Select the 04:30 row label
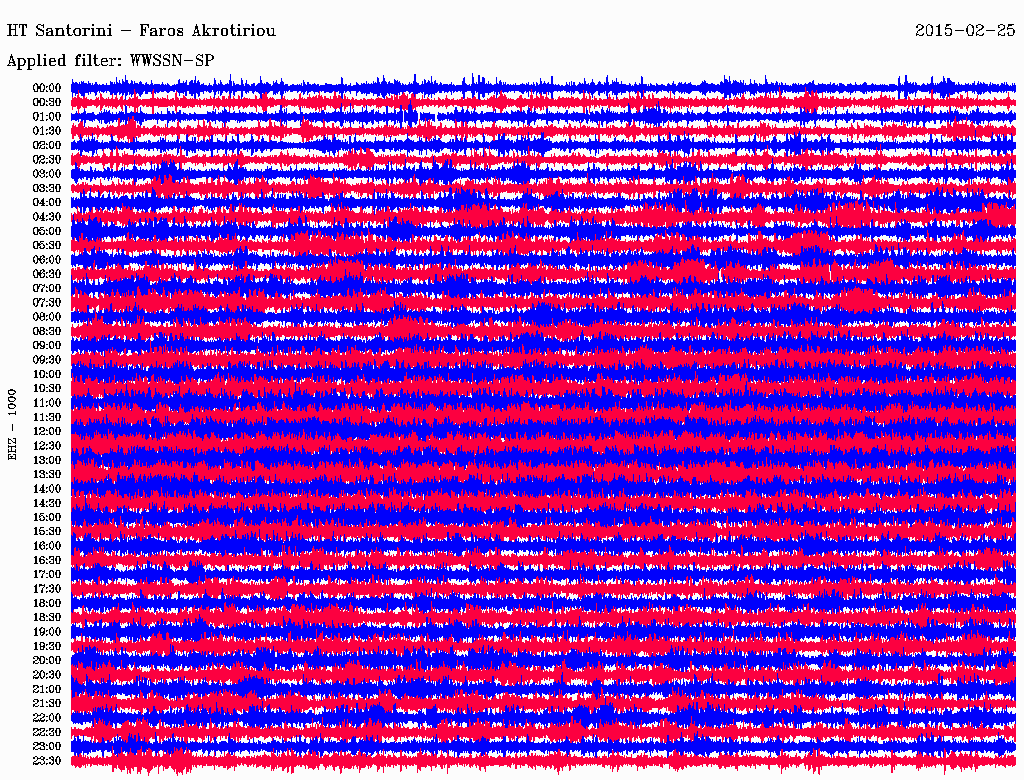The height and width of the screenshot is (780, 1024). pyautogui.click(x=47, y=217)
